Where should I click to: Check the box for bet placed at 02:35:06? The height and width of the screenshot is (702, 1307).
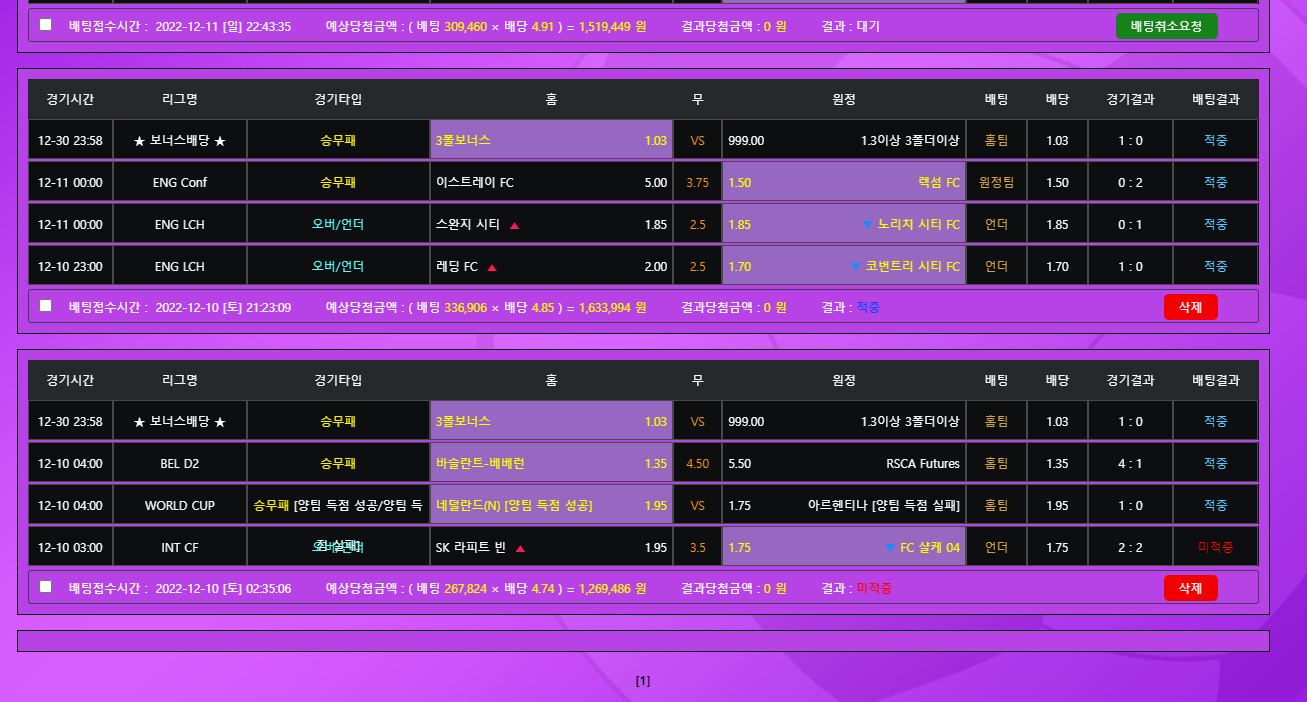45,587
